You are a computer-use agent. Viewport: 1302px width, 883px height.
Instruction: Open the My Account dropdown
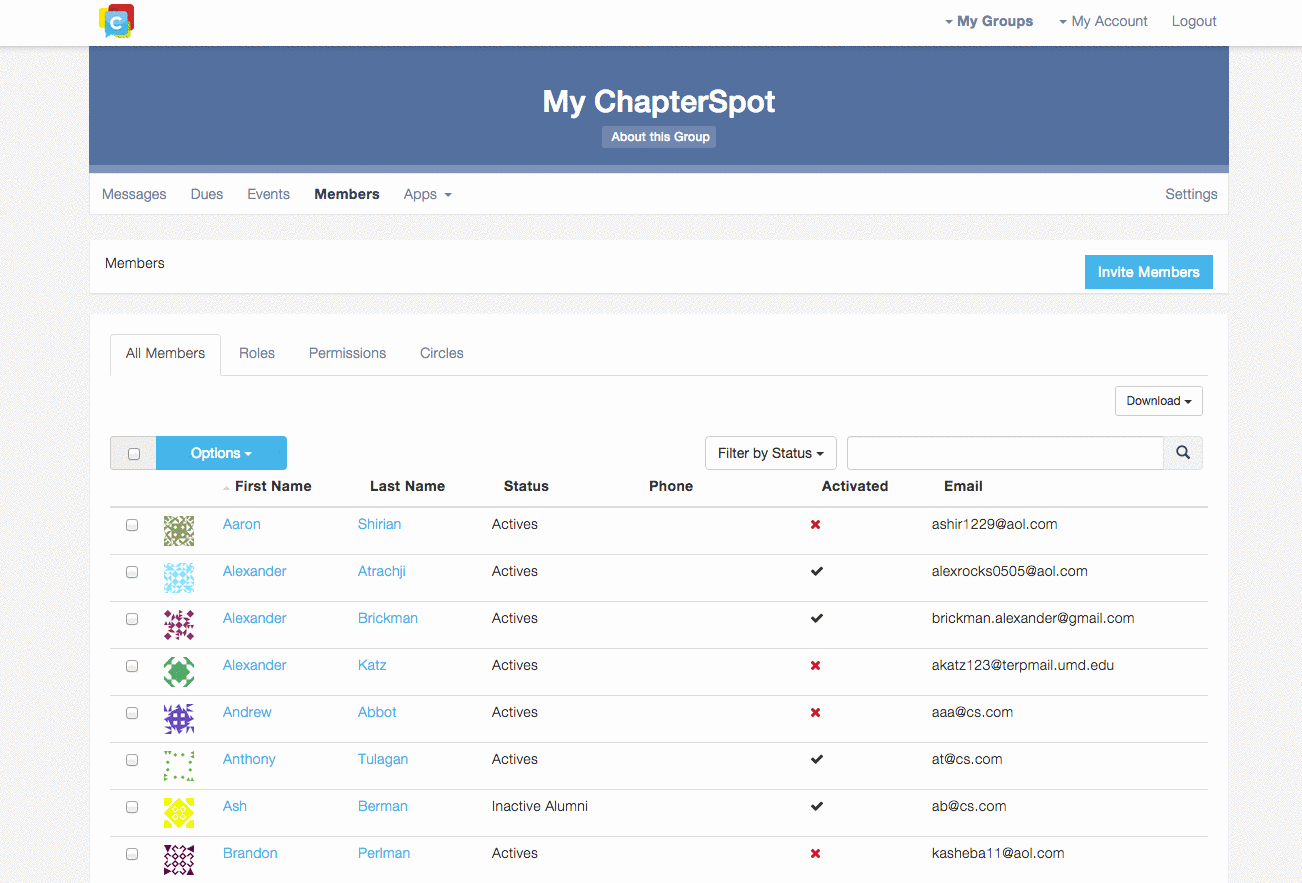[1103, 21]
